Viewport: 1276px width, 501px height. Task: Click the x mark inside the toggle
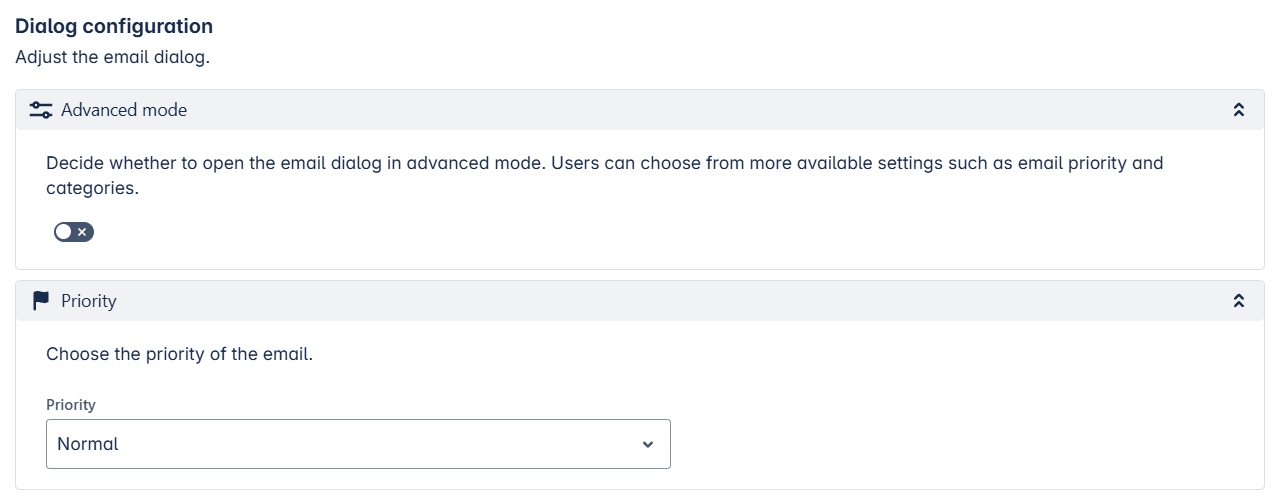[x=83, y=232]
